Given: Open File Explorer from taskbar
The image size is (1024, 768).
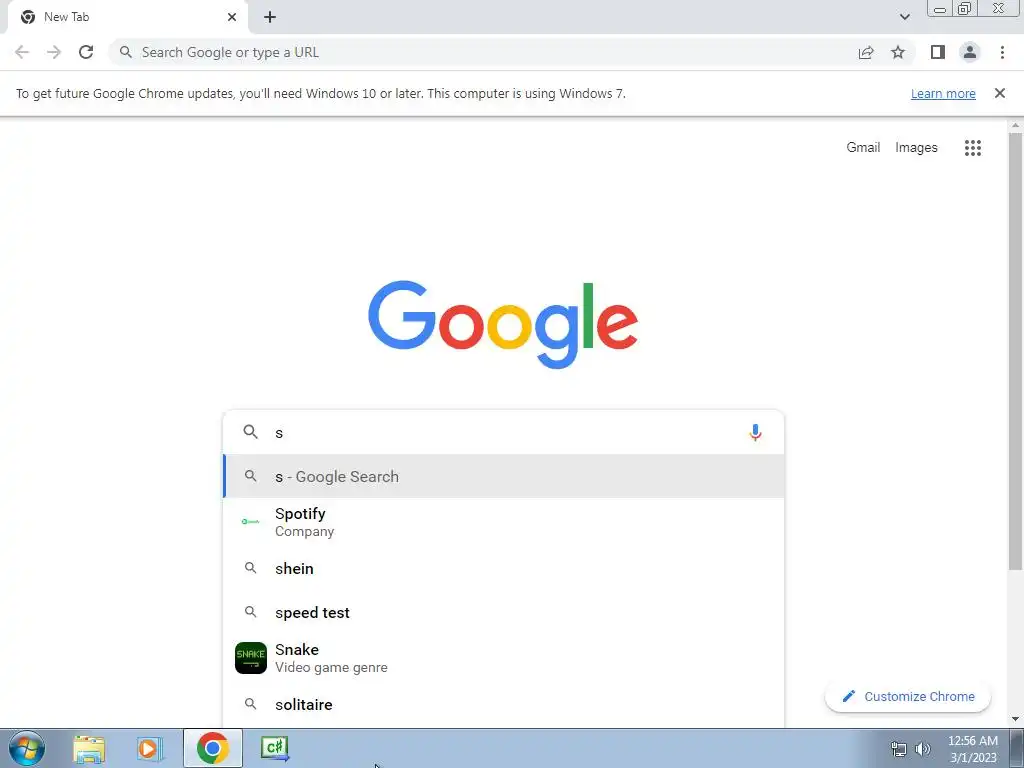Looking at the screenshot, I should point(89,749).
